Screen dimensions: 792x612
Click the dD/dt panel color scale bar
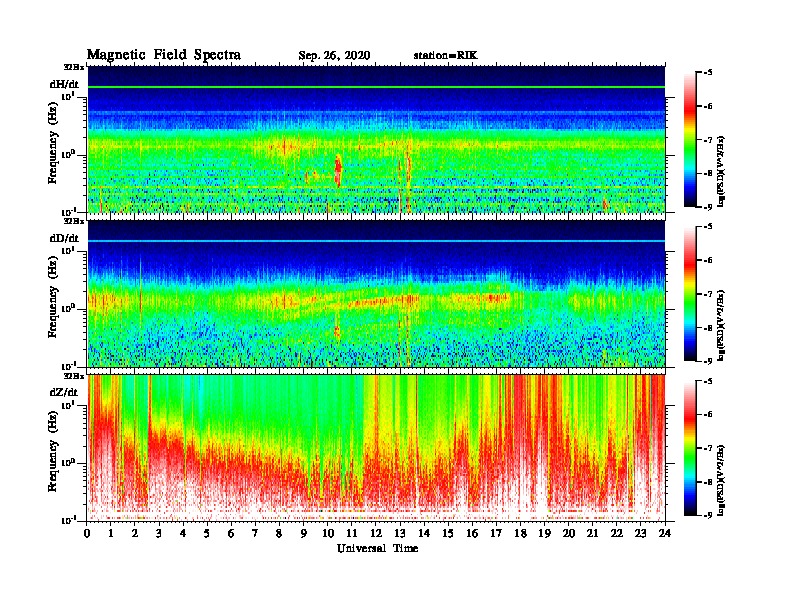click(689, 293)
